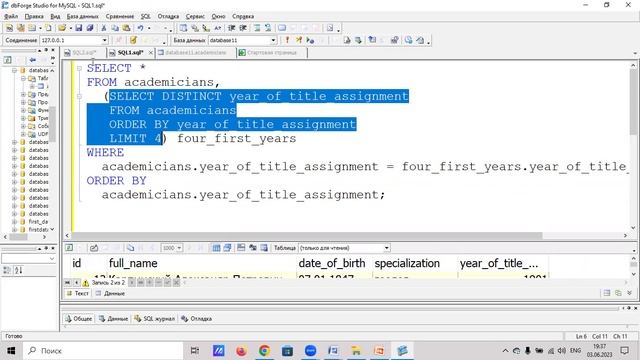Open the Правка menu

click(34, 16)
